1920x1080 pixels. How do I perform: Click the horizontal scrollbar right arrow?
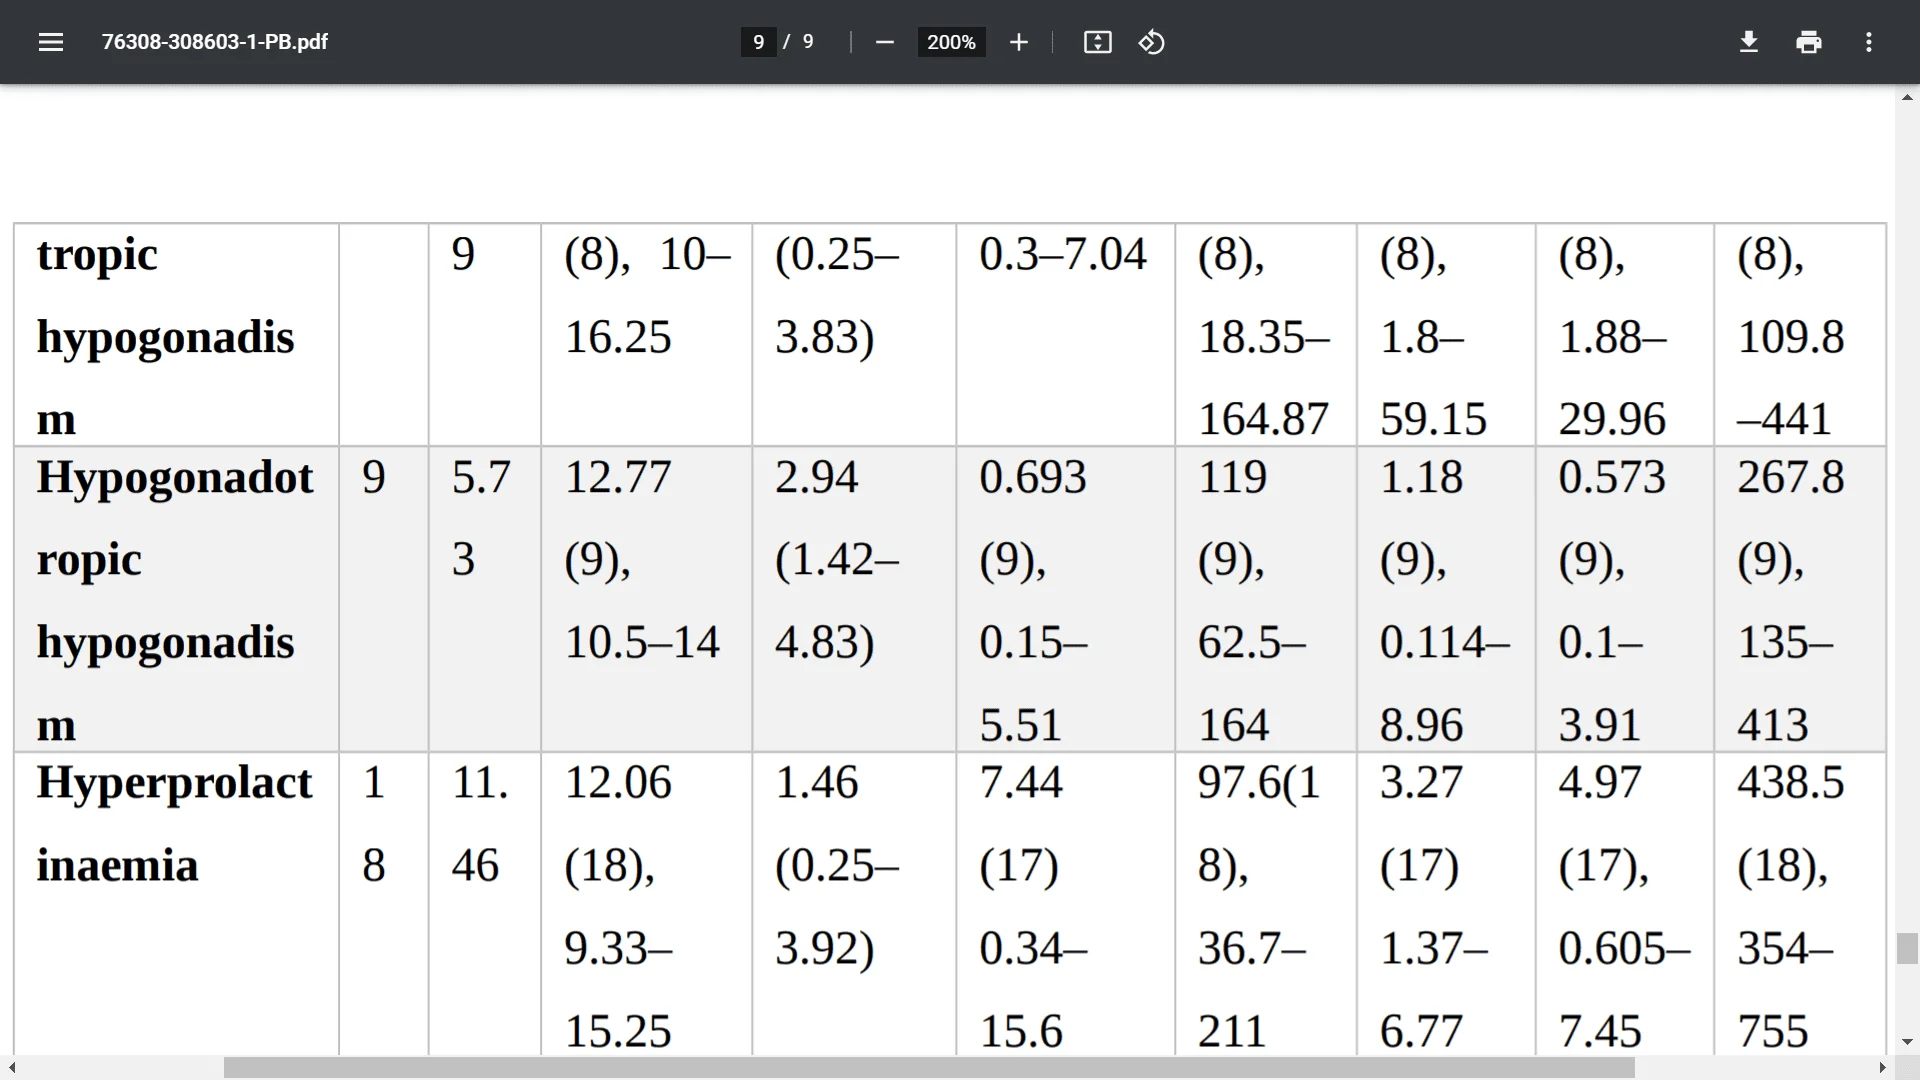pos(1882,1068)
